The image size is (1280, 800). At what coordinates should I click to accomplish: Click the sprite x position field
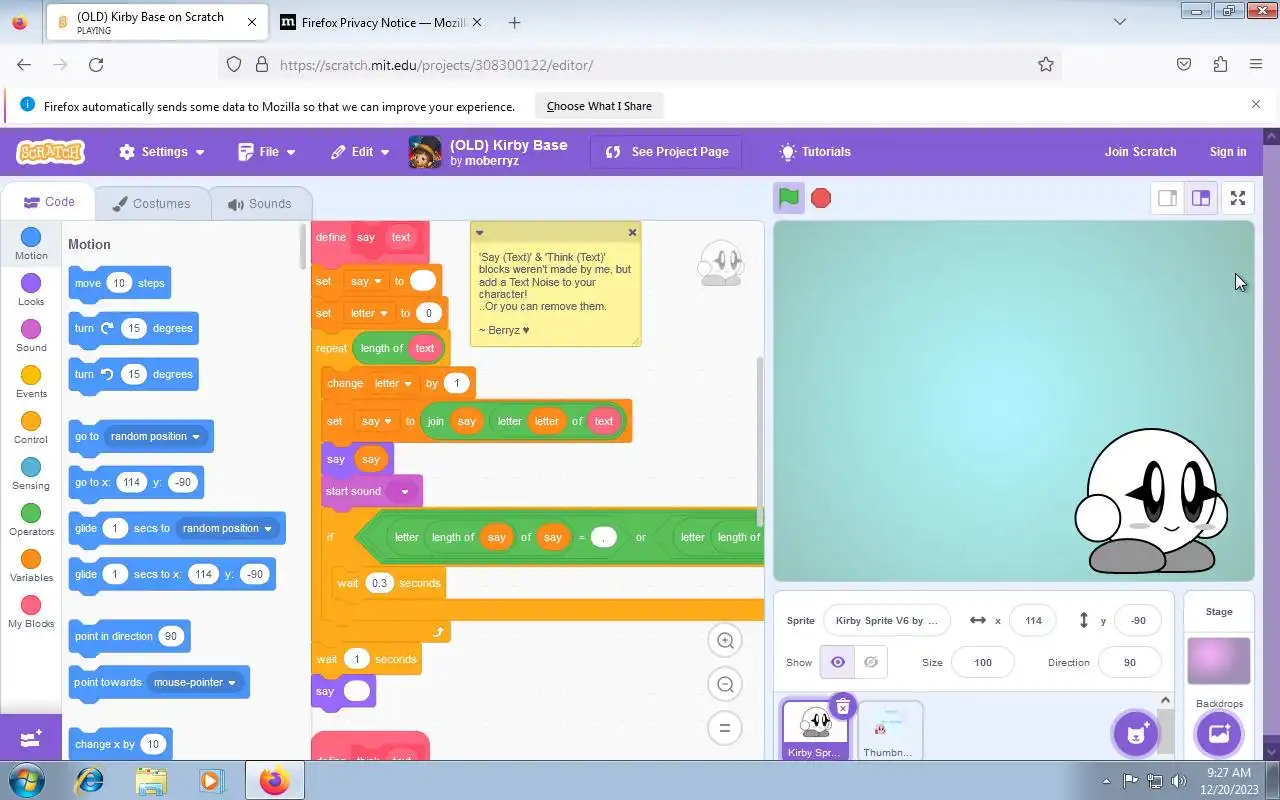click(1033, 620)
